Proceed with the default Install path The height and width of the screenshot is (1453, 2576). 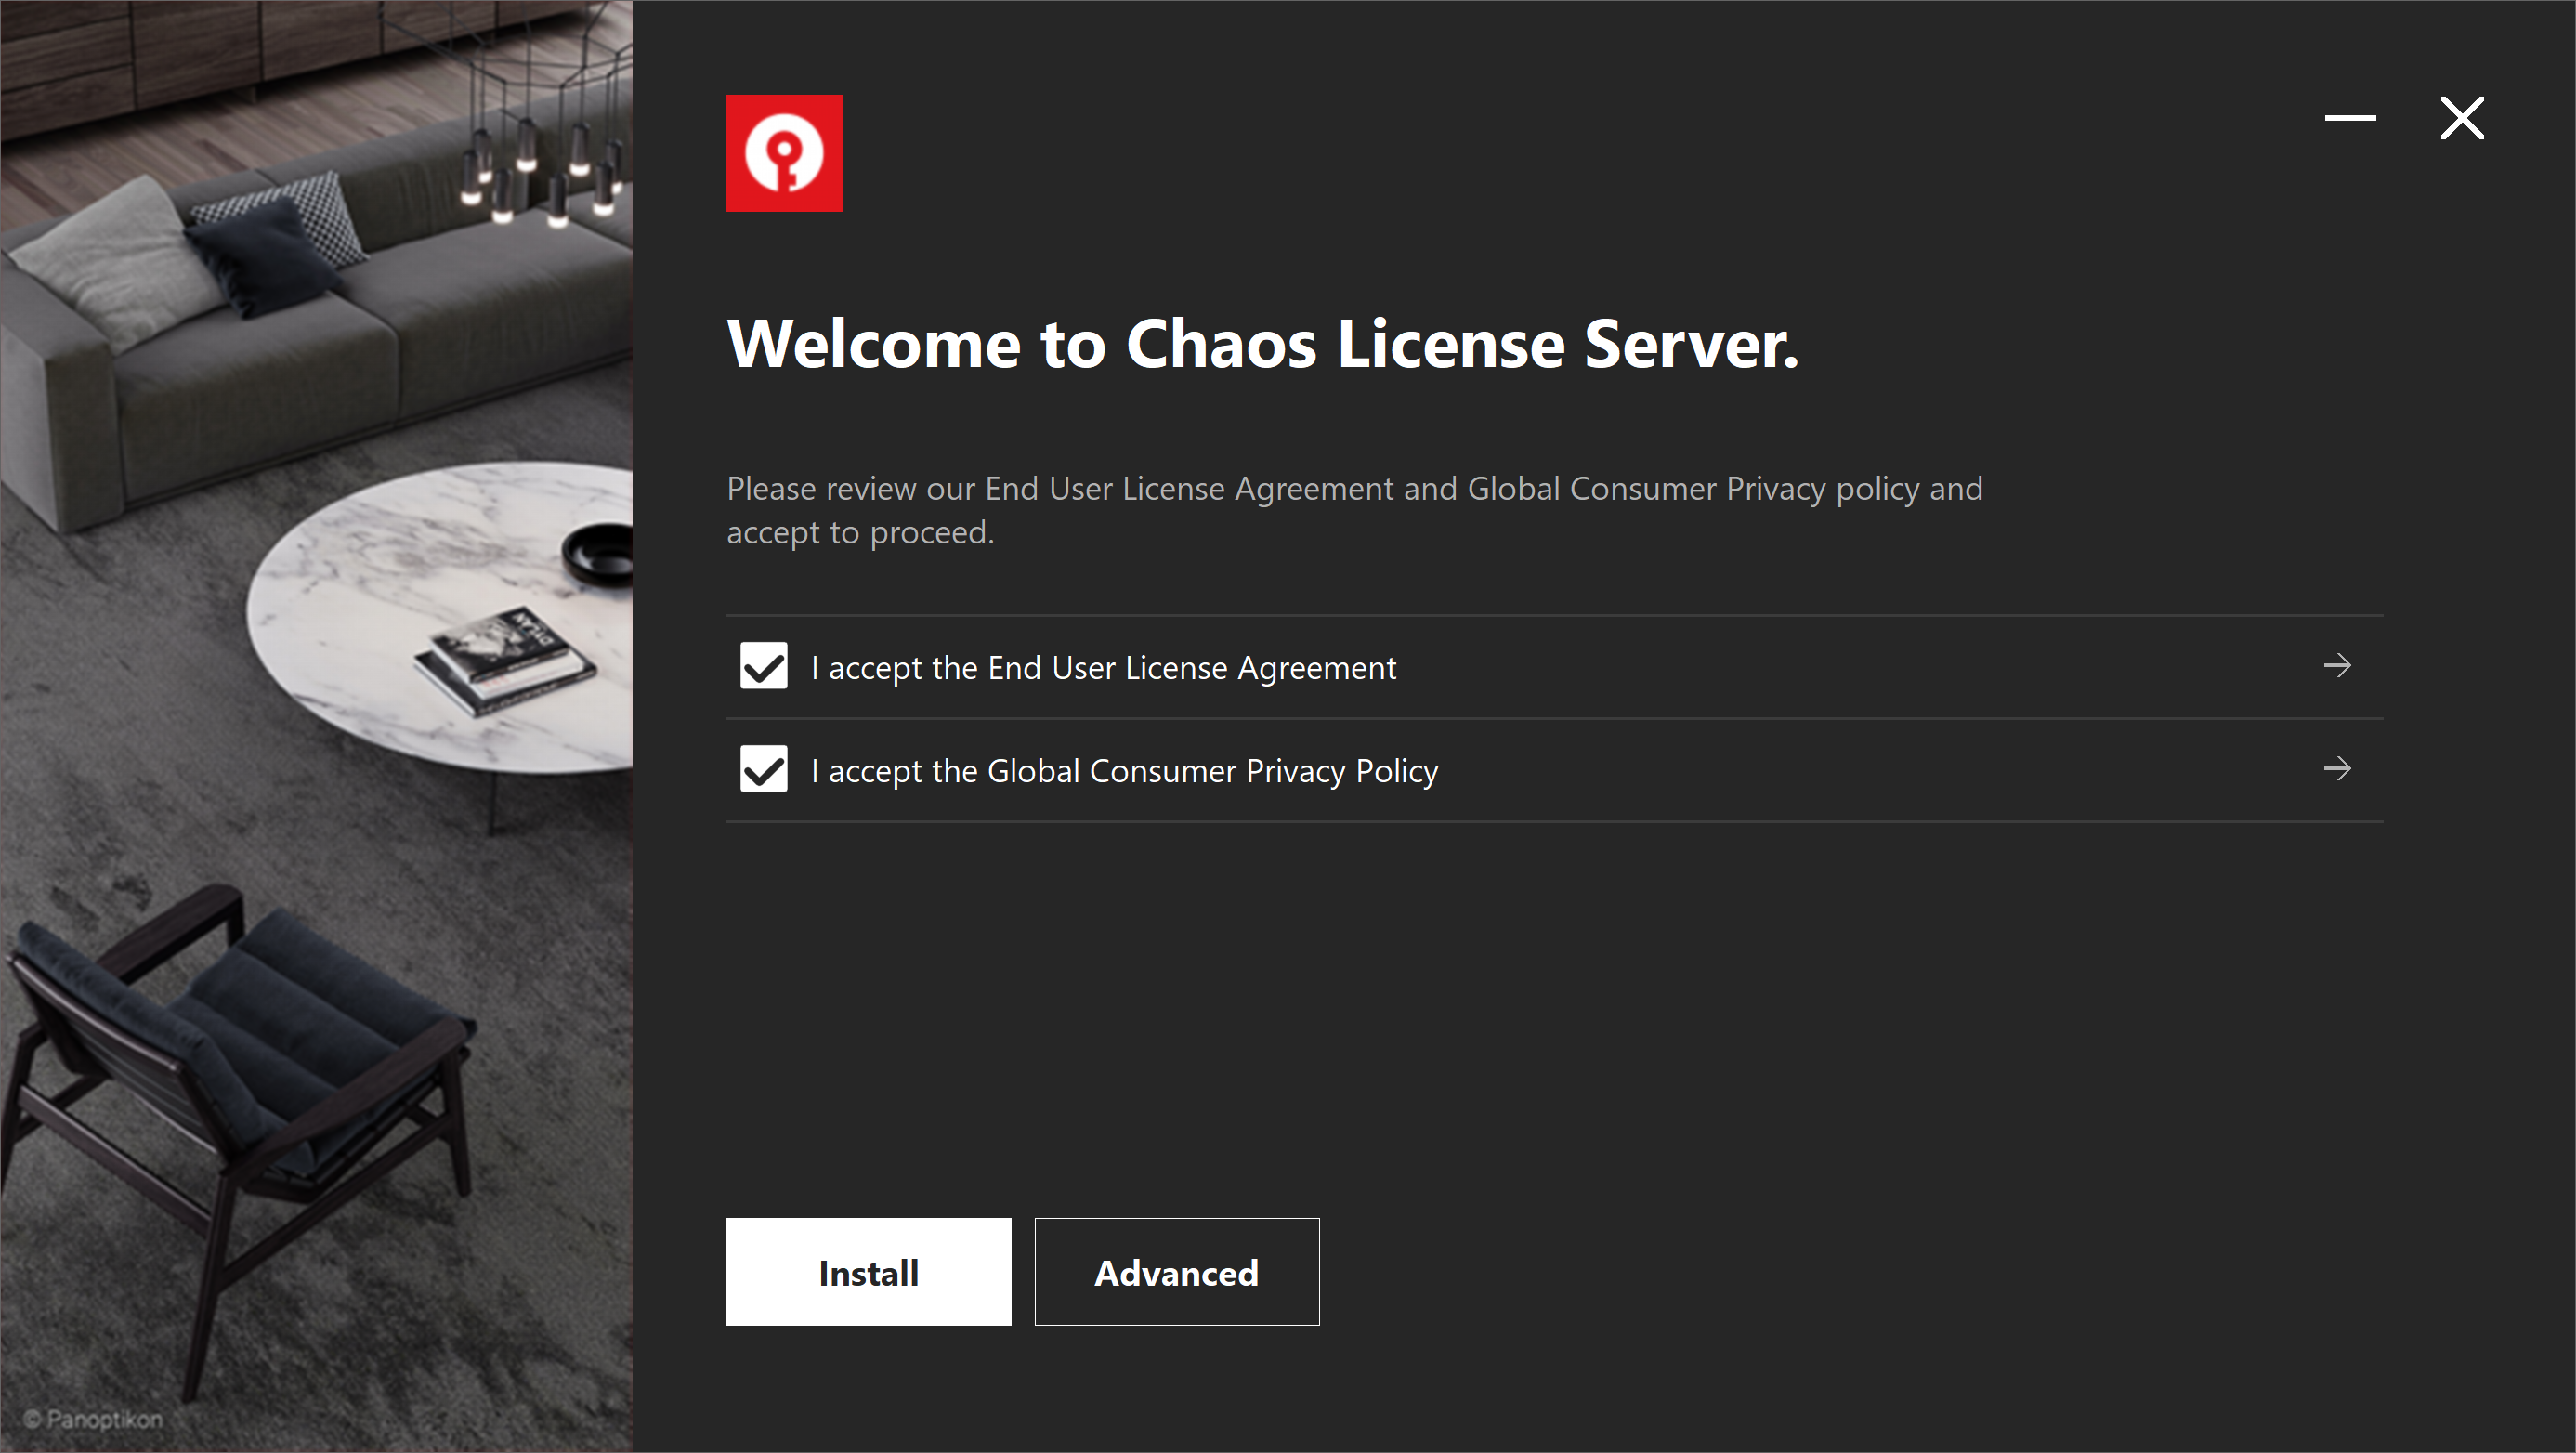pyautogui.click(x=868, y=1272)
